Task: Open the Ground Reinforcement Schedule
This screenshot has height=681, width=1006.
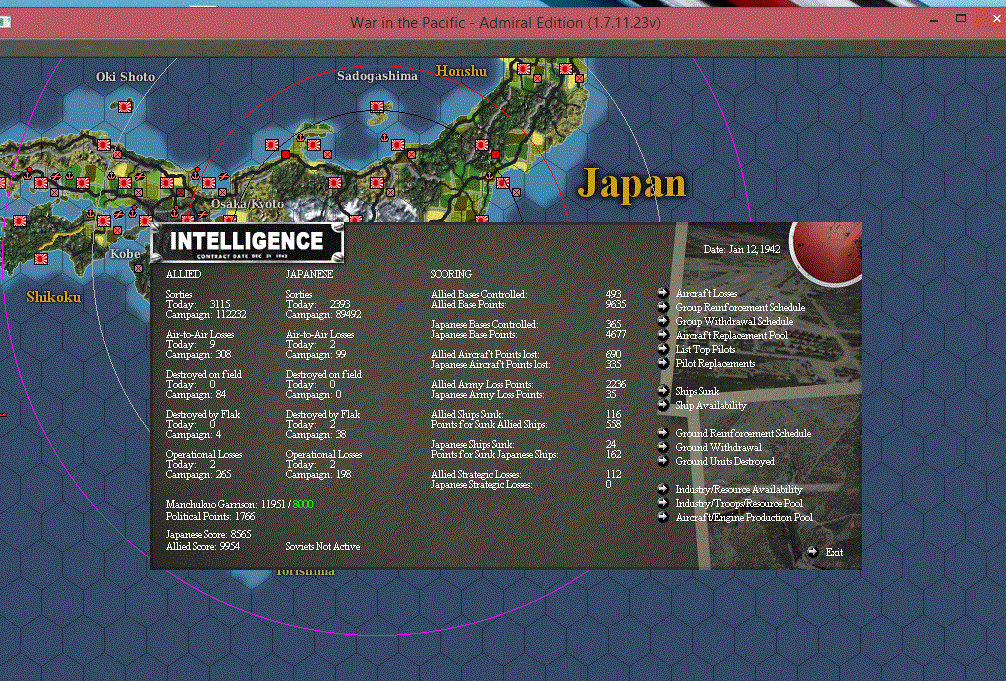Action: pos(744,434)
